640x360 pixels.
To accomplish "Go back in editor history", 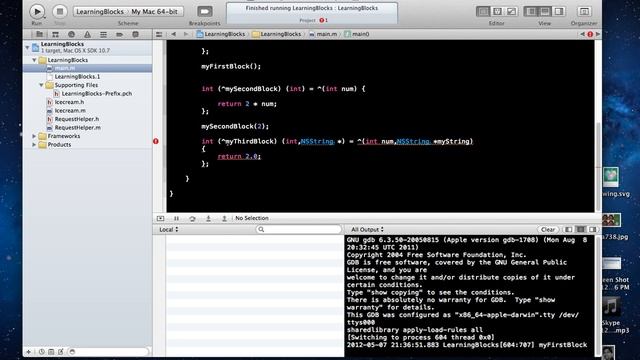I will [174, 34].
